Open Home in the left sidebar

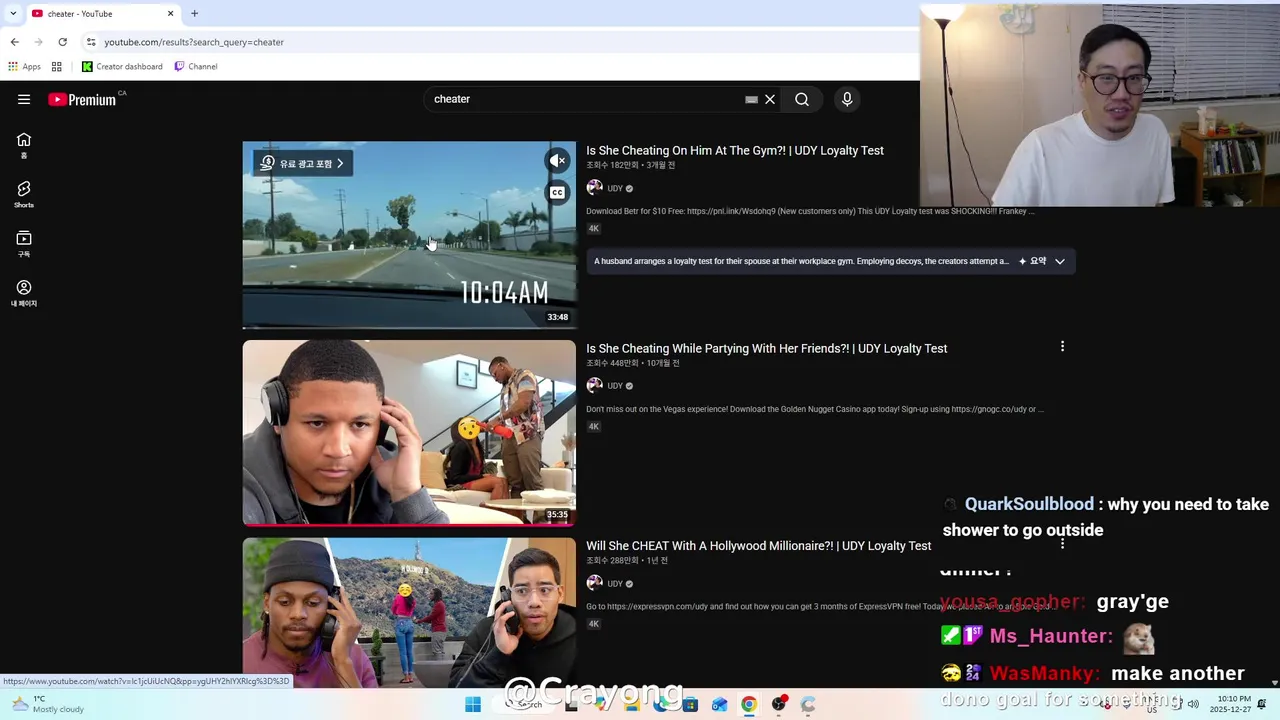(x=24, y=145)
